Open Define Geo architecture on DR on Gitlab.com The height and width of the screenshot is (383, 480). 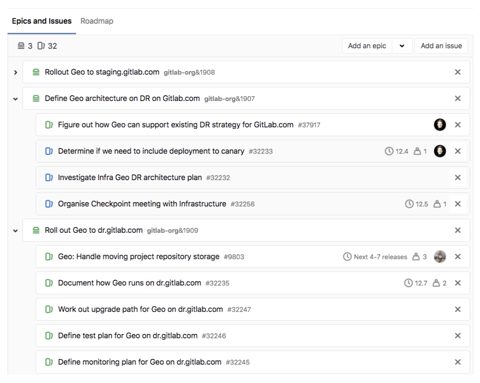tap(122, 98)
